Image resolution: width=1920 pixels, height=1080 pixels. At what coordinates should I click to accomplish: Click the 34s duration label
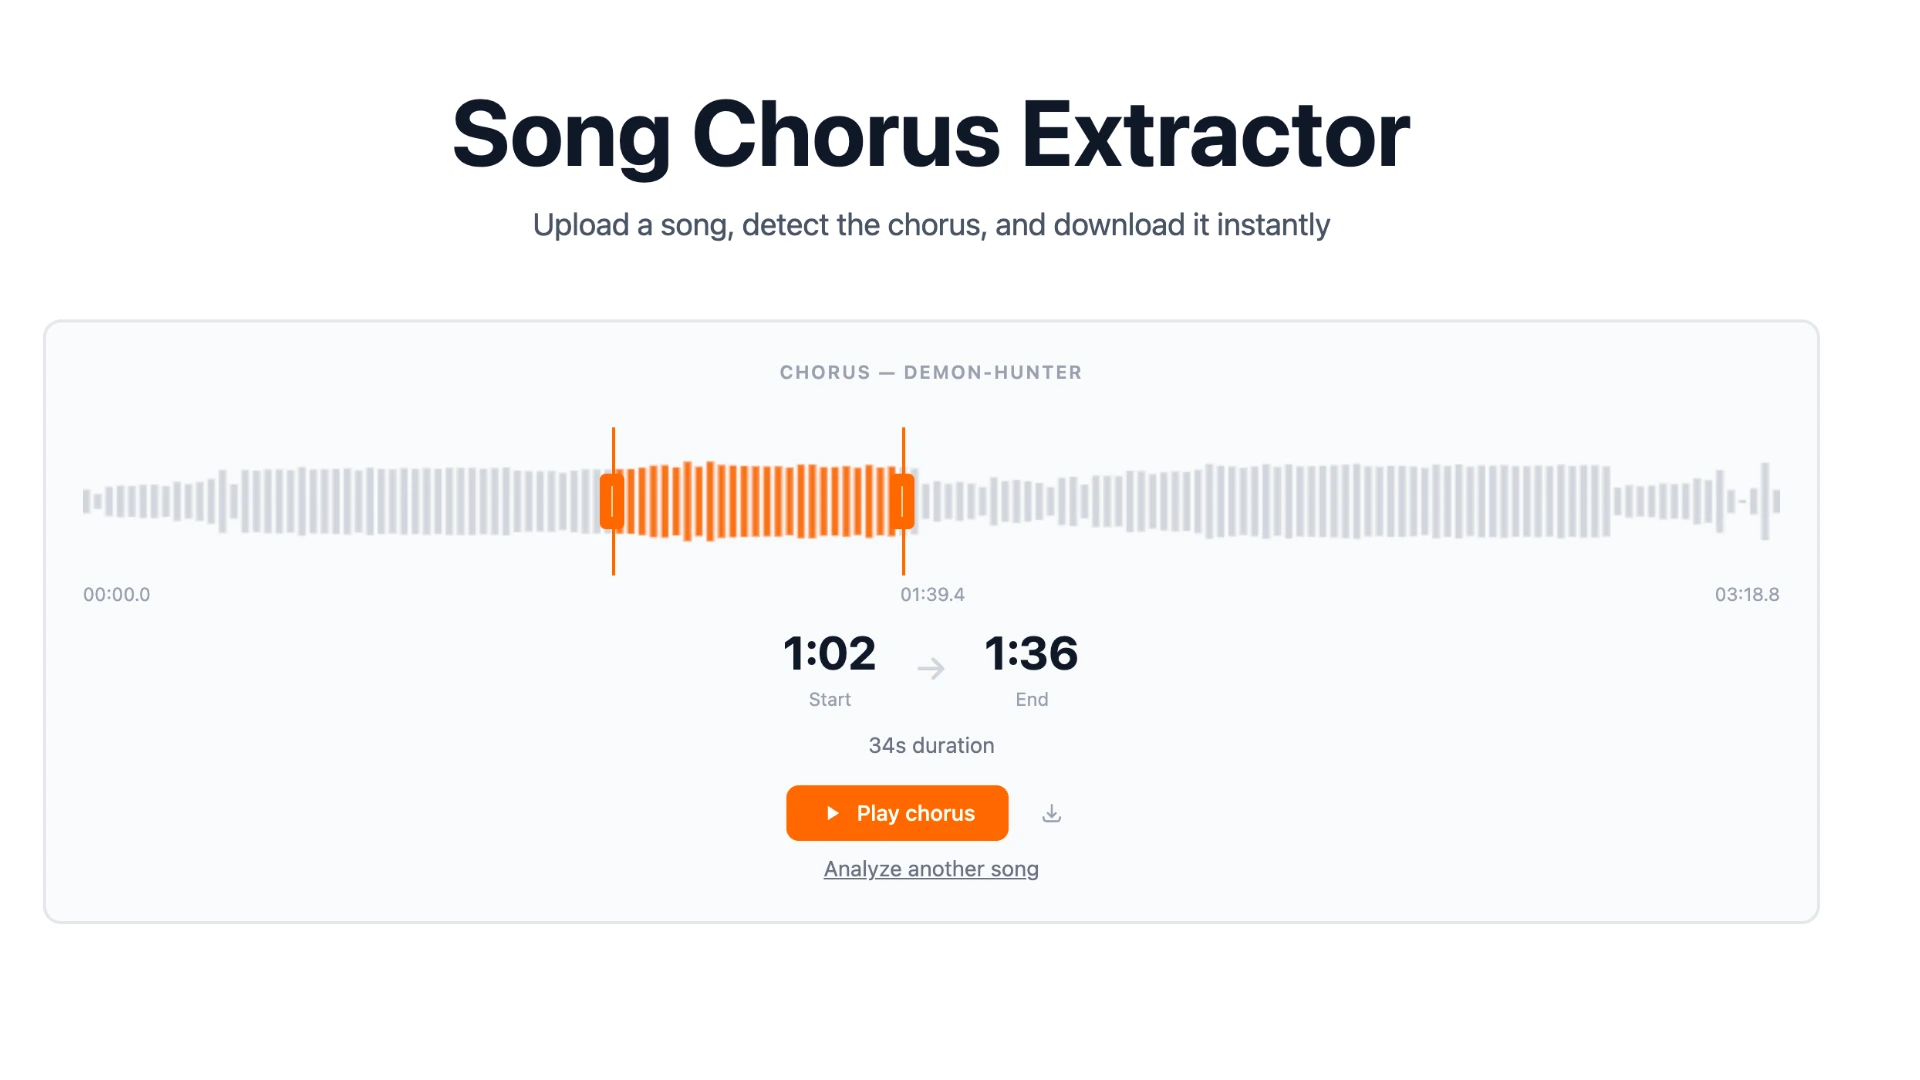930,745
